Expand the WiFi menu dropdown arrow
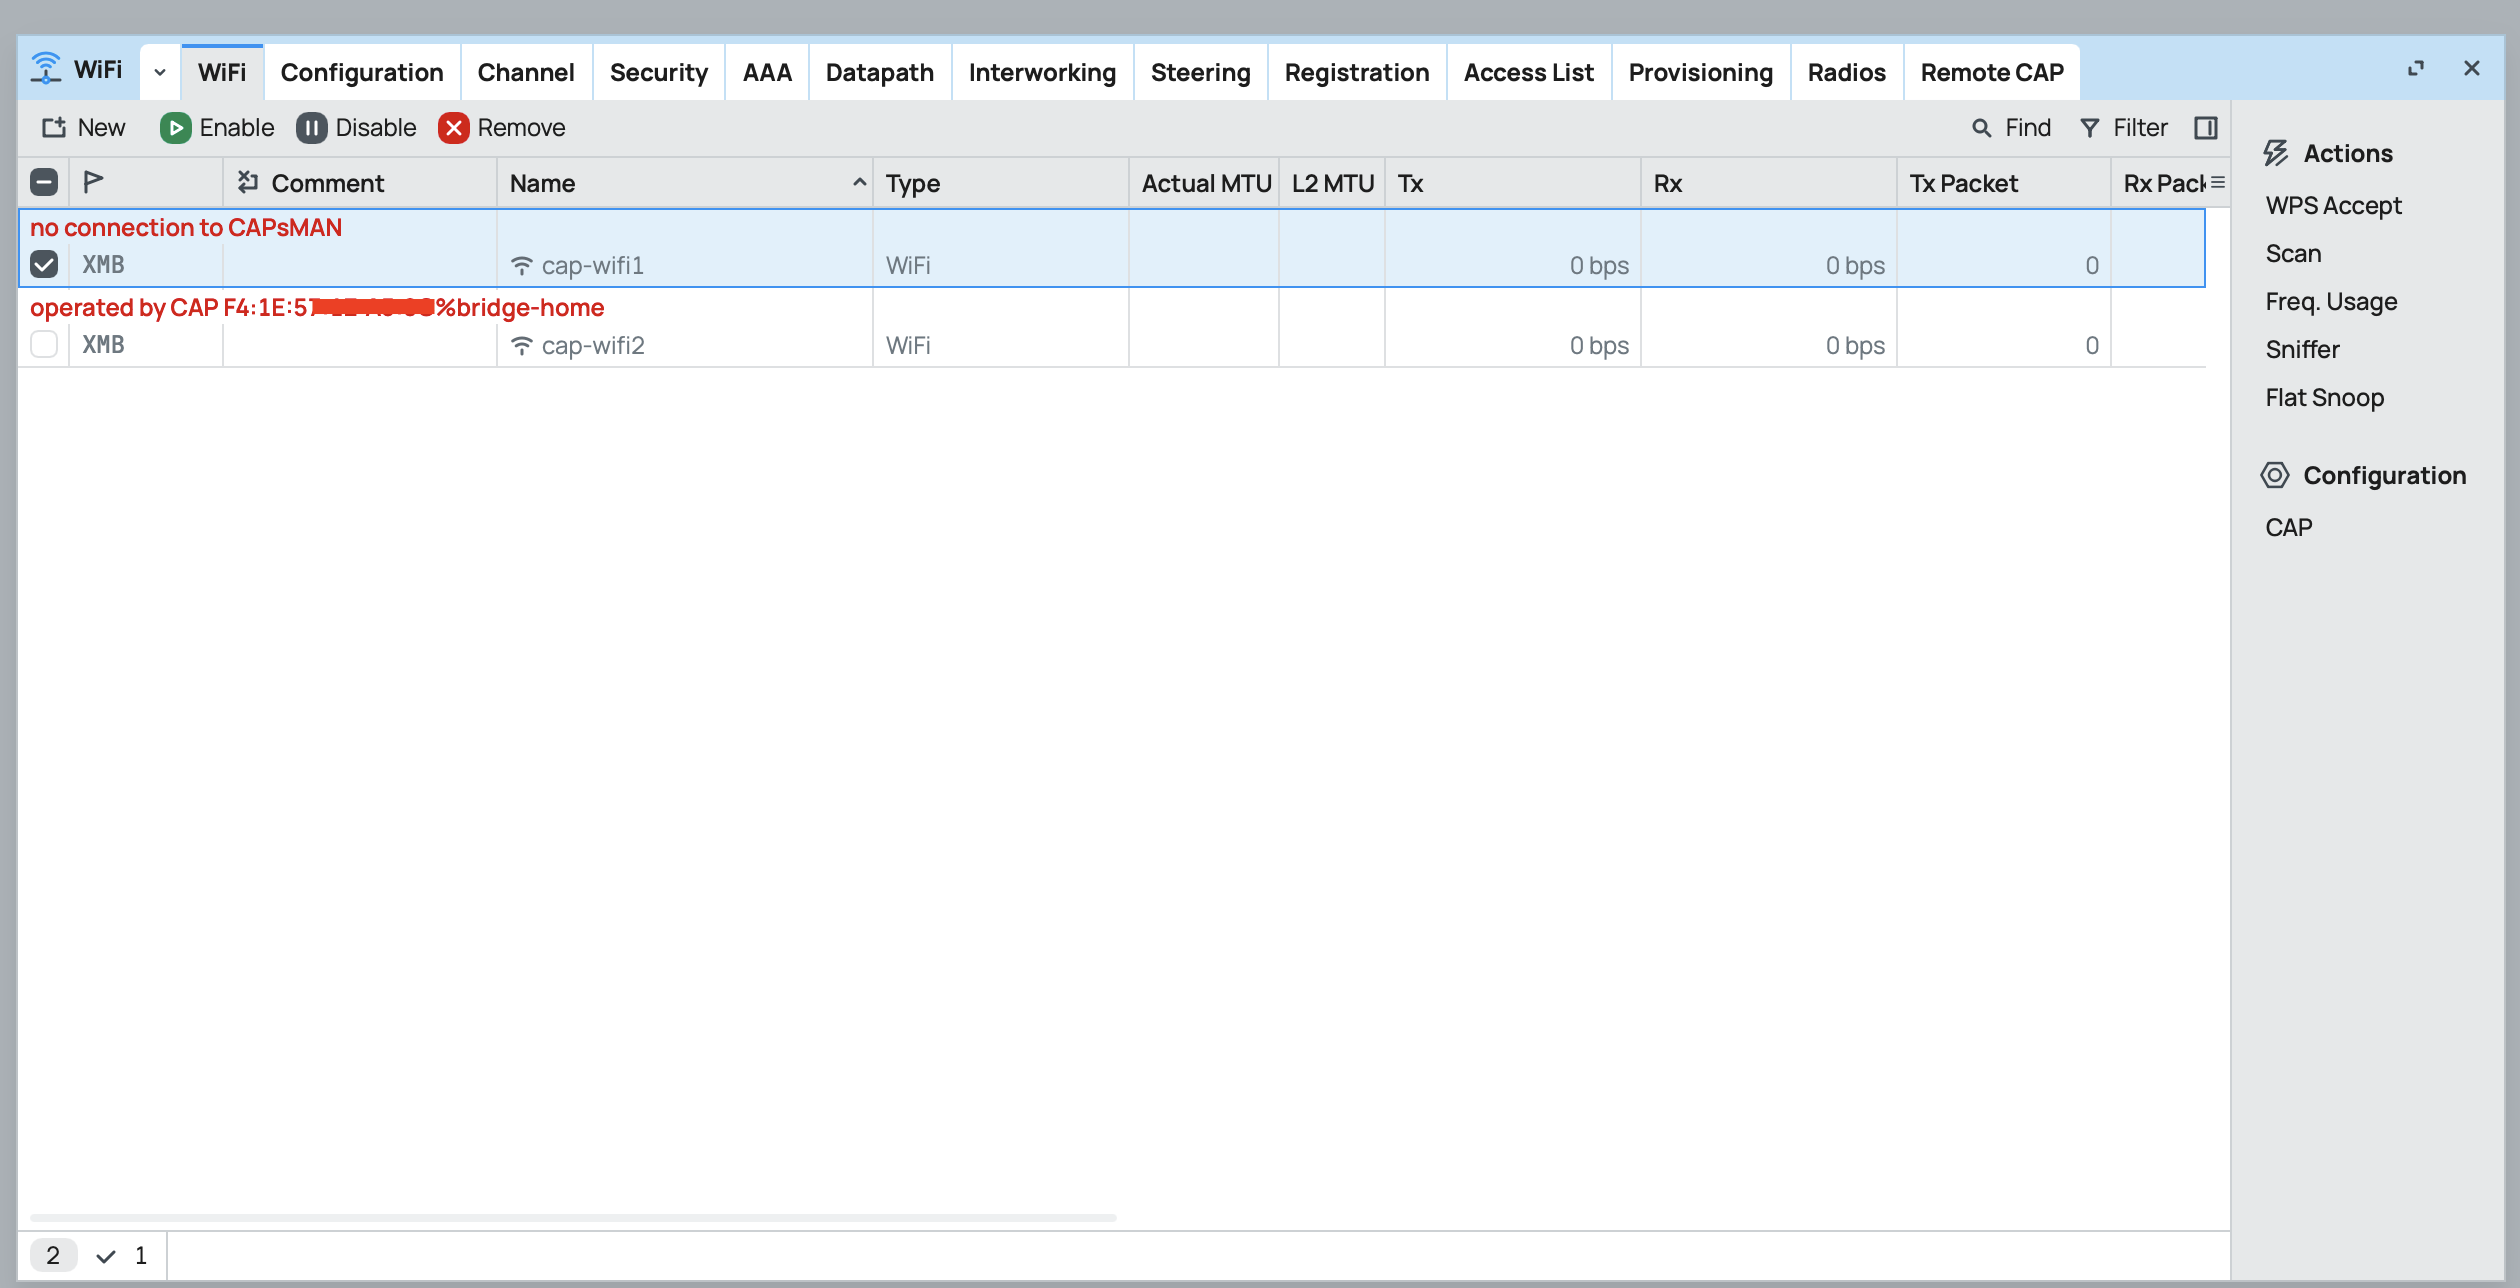The height and width of the screenshot is (1288, 2520). tap(160, 72)
